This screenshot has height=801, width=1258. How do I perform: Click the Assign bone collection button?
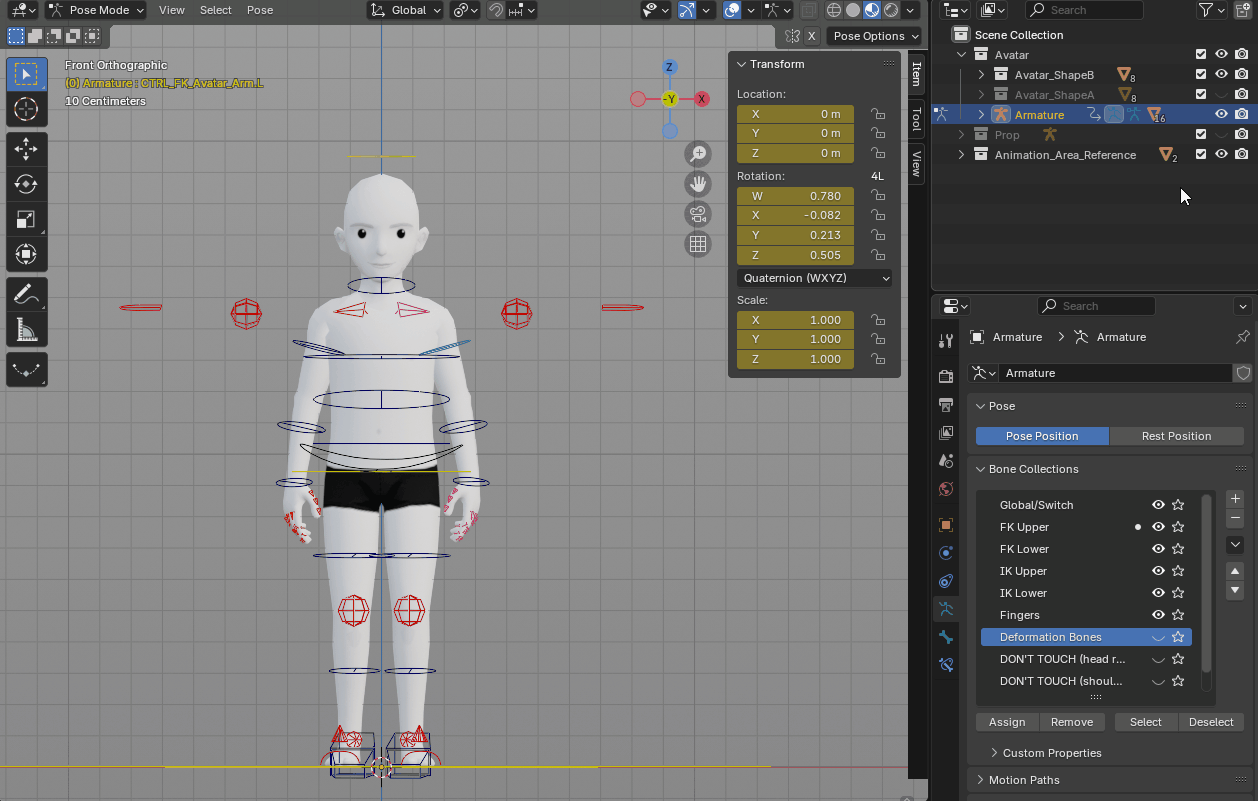coord(1007,722)
